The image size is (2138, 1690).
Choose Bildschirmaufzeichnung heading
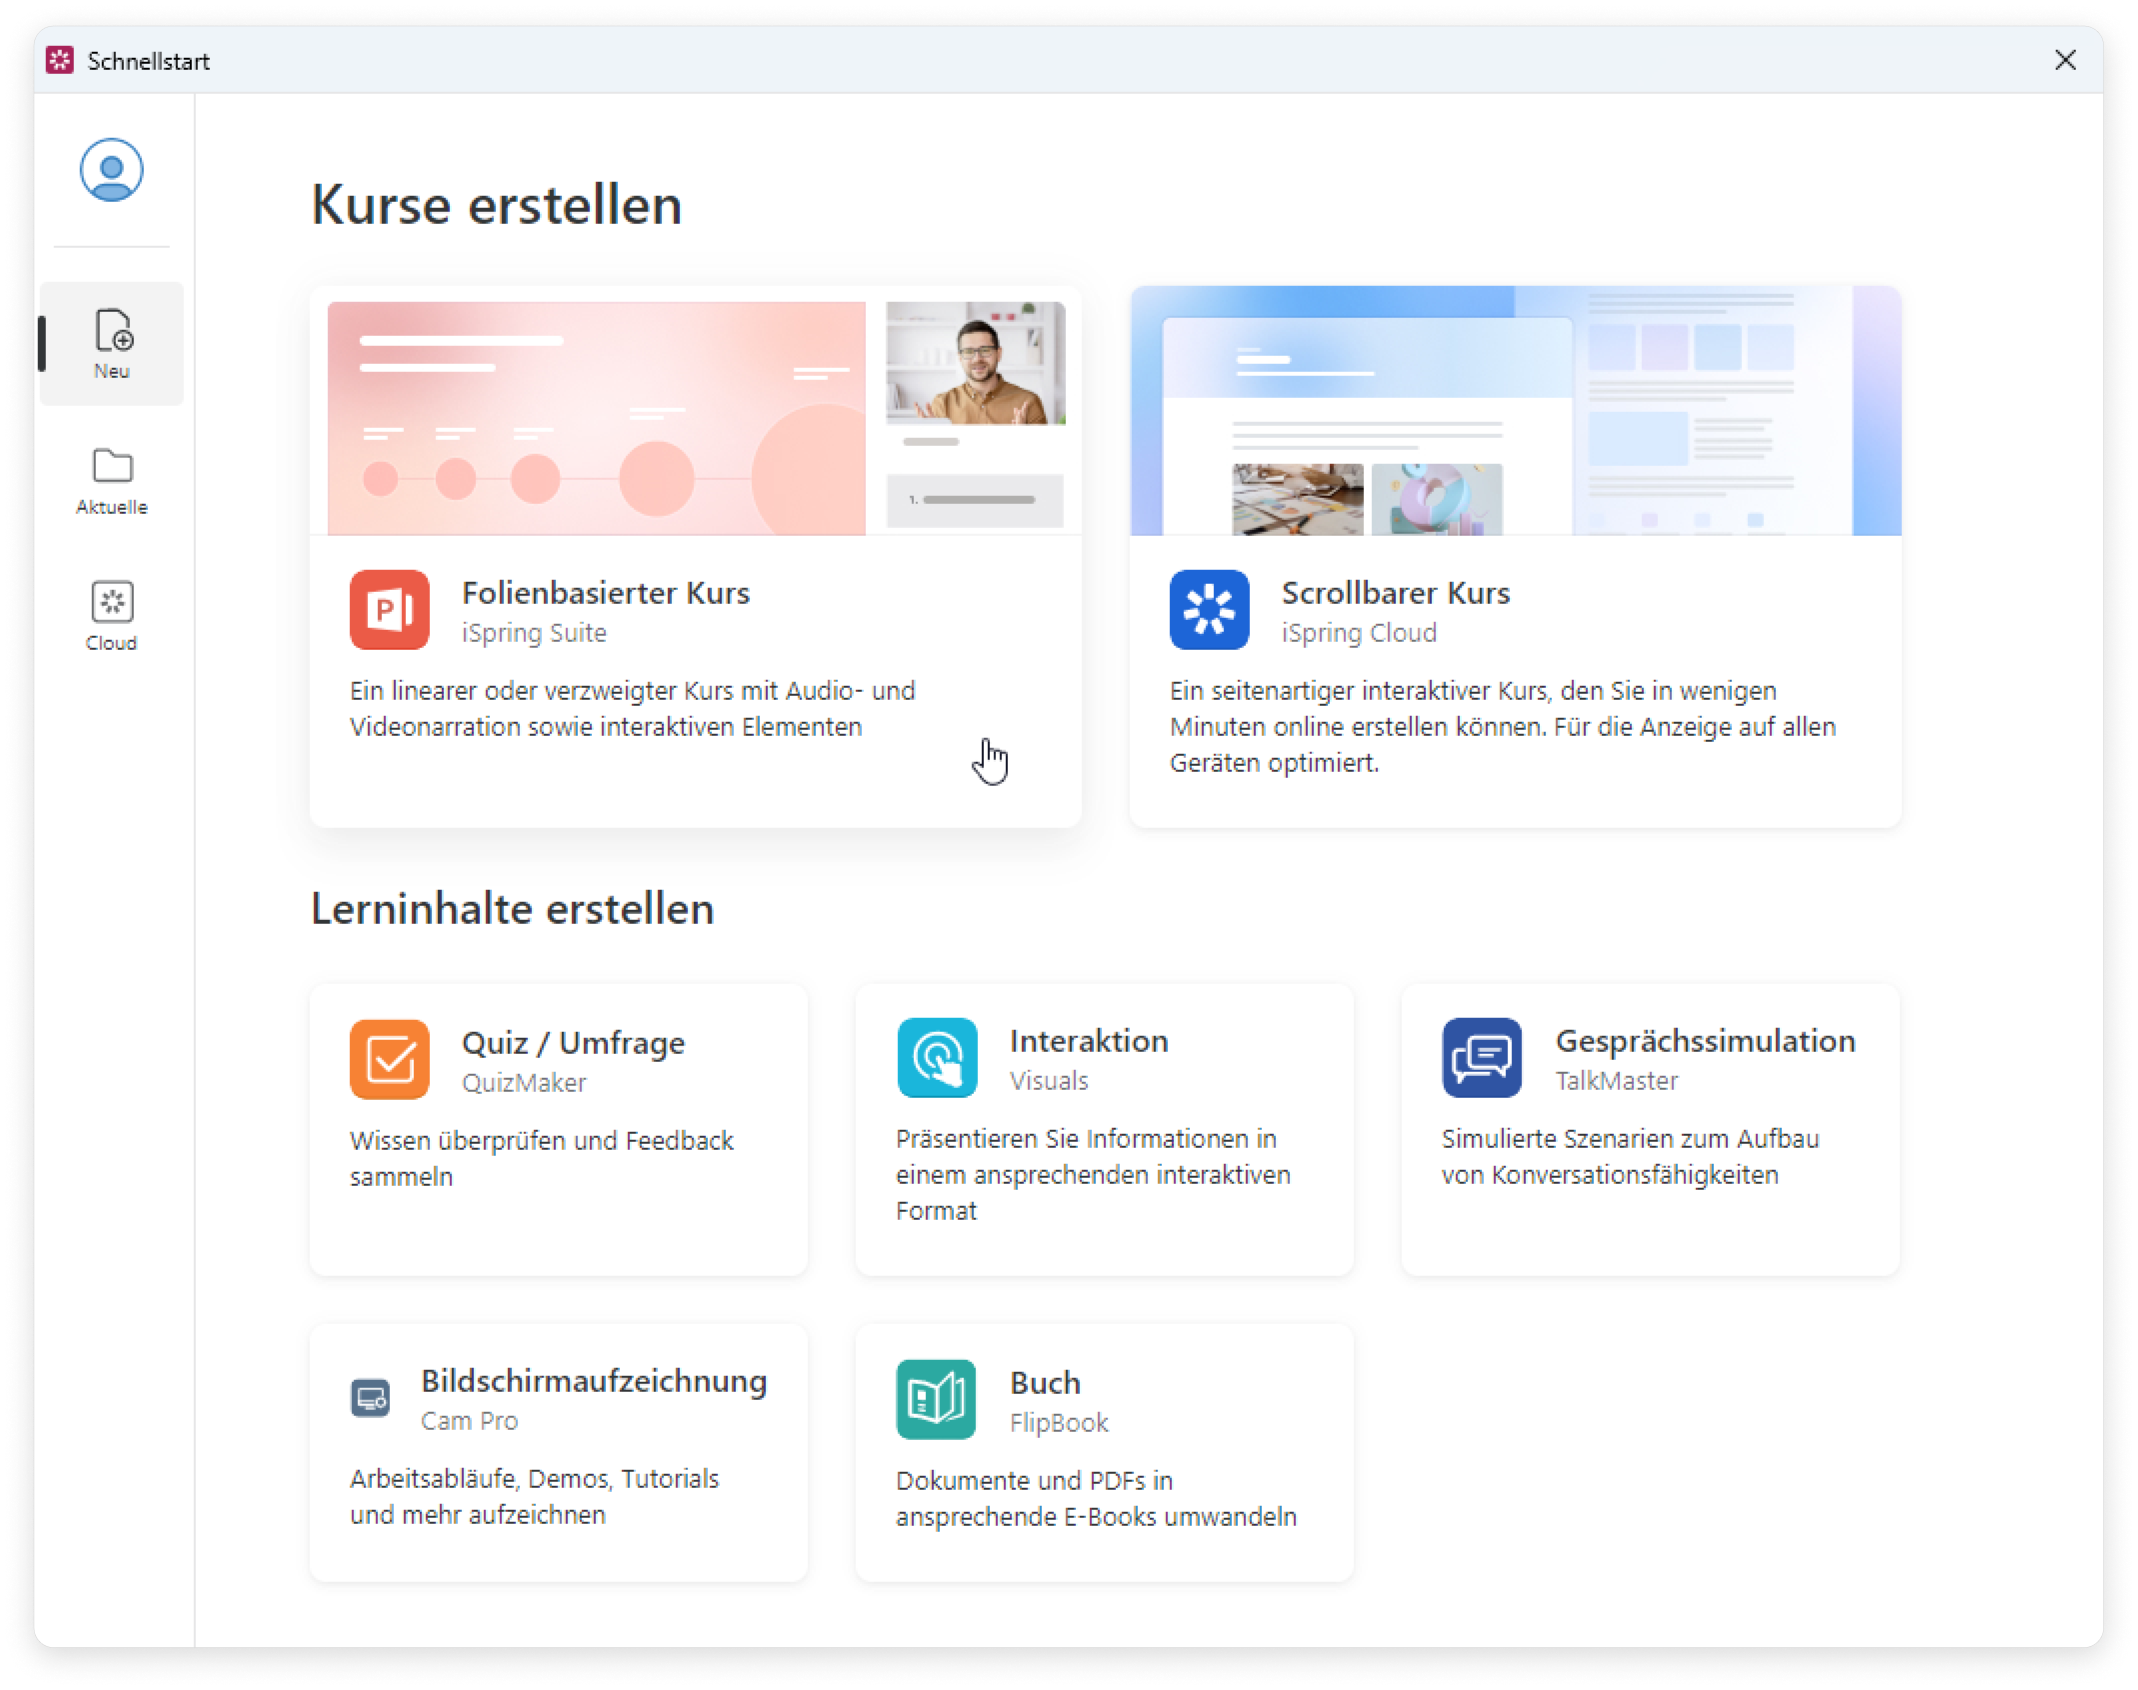[x=593, y=1381]
